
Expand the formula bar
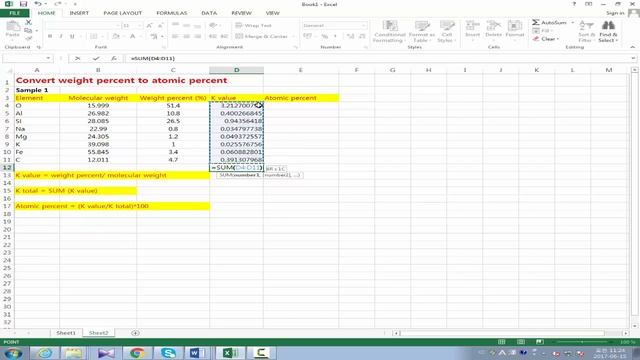point(633,58)
